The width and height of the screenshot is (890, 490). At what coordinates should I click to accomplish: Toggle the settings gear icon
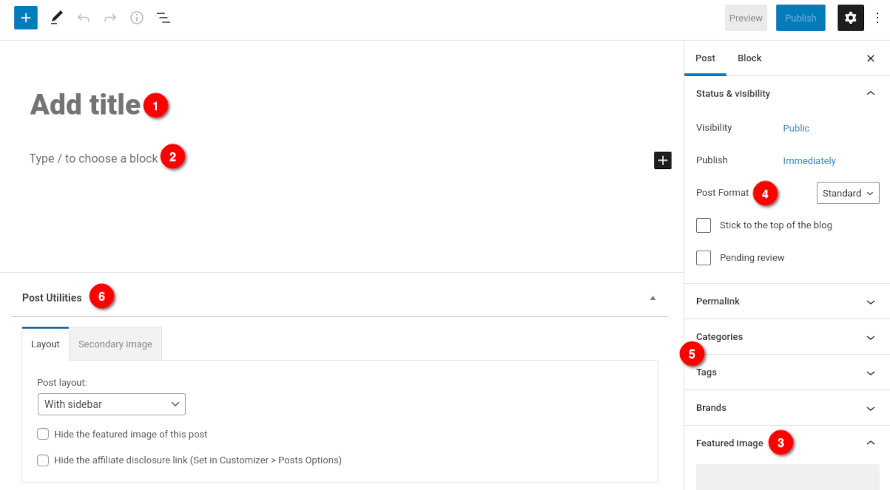point(850,18)
